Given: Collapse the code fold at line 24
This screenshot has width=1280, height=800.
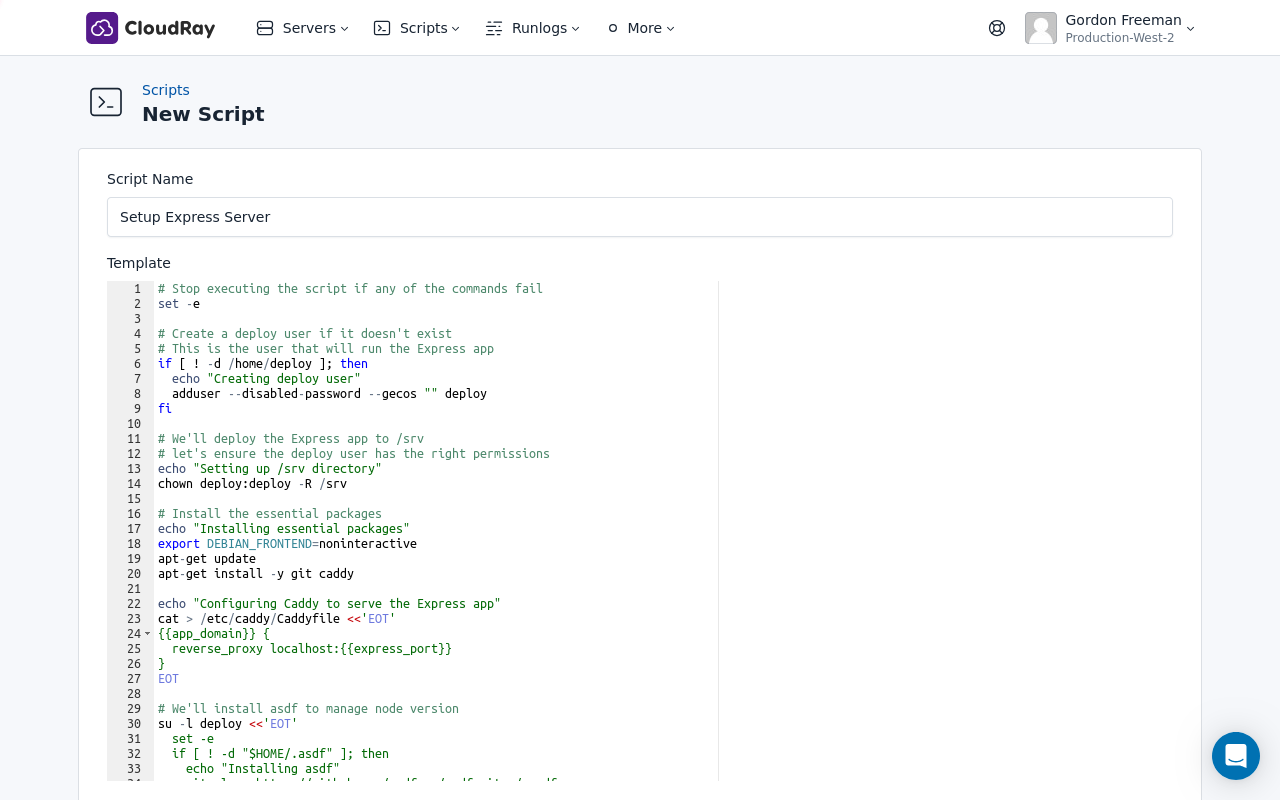Looking at the screenshot, I should [147, 633].
